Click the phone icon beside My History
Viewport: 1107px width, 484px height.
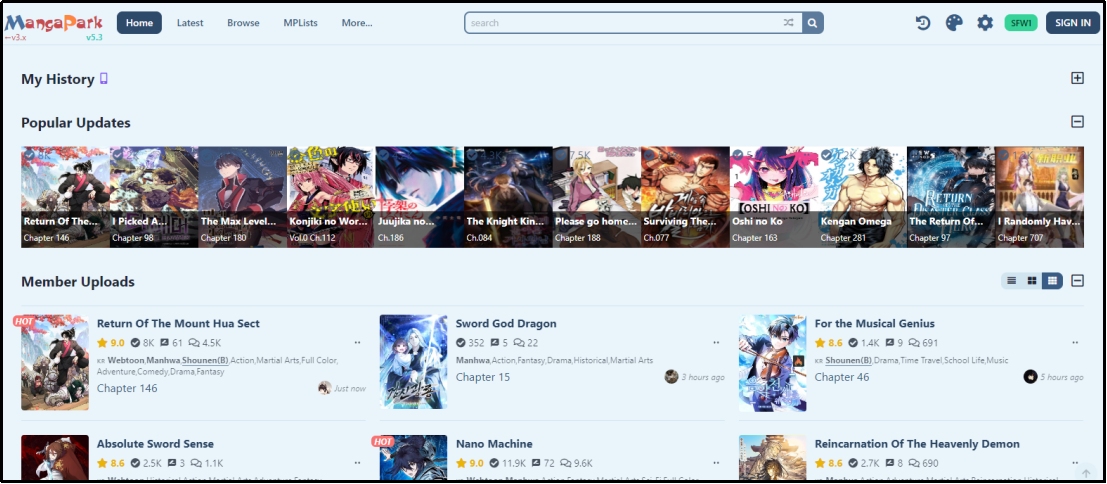point(103,79)
